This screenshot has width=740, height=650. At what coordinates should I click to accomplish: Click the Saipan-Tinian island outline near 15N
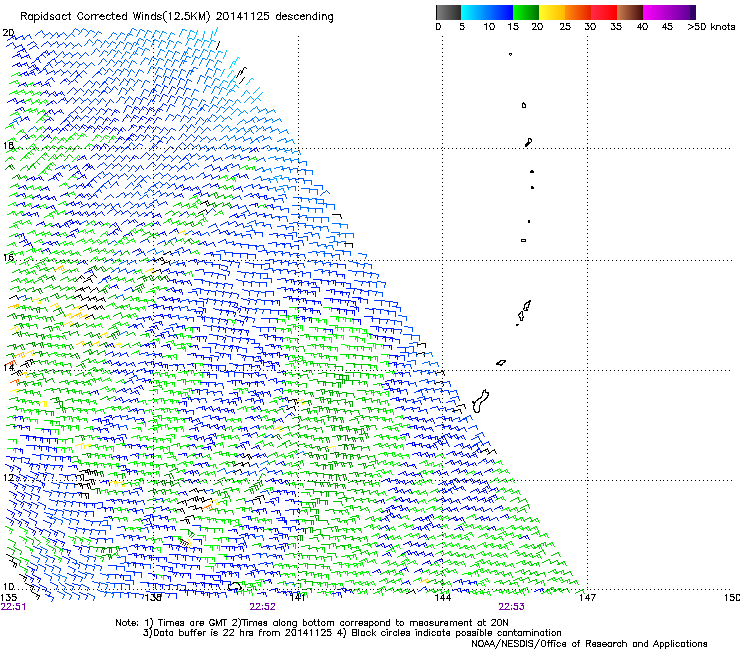(x=524, y=311)
